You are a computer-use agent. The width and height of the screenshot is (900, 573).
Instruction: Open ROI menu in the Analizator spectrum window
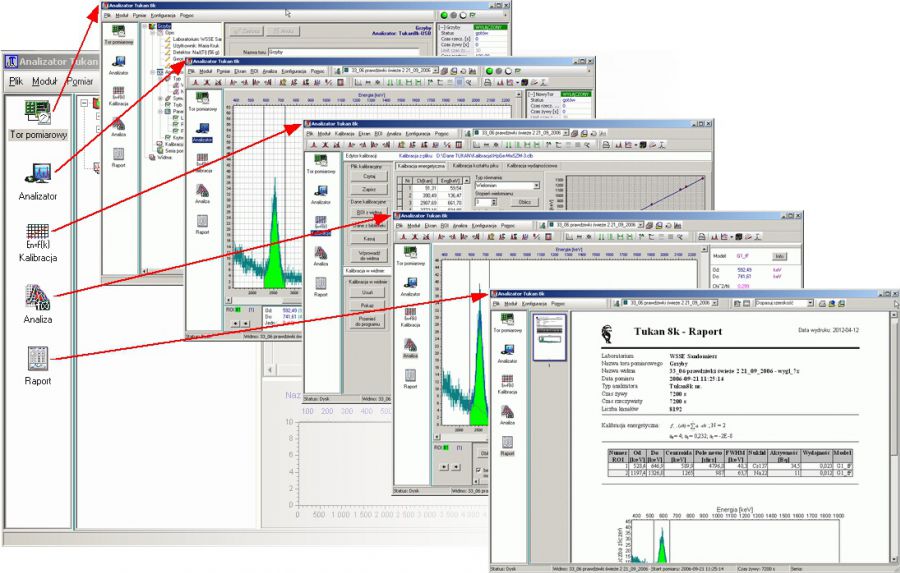[x=254, y=71]
